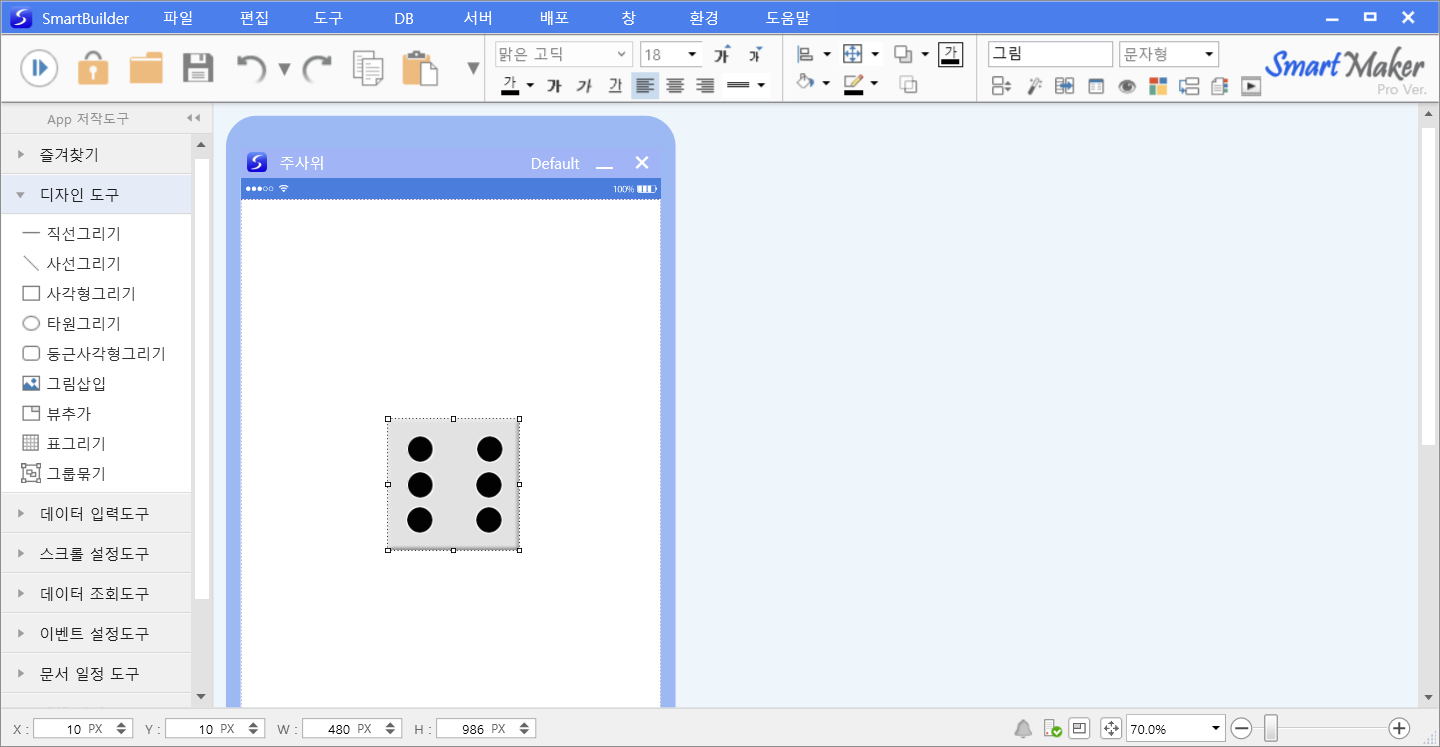
Task: Click the table/form window icon in toolbar
Action: coord(1096,86)
